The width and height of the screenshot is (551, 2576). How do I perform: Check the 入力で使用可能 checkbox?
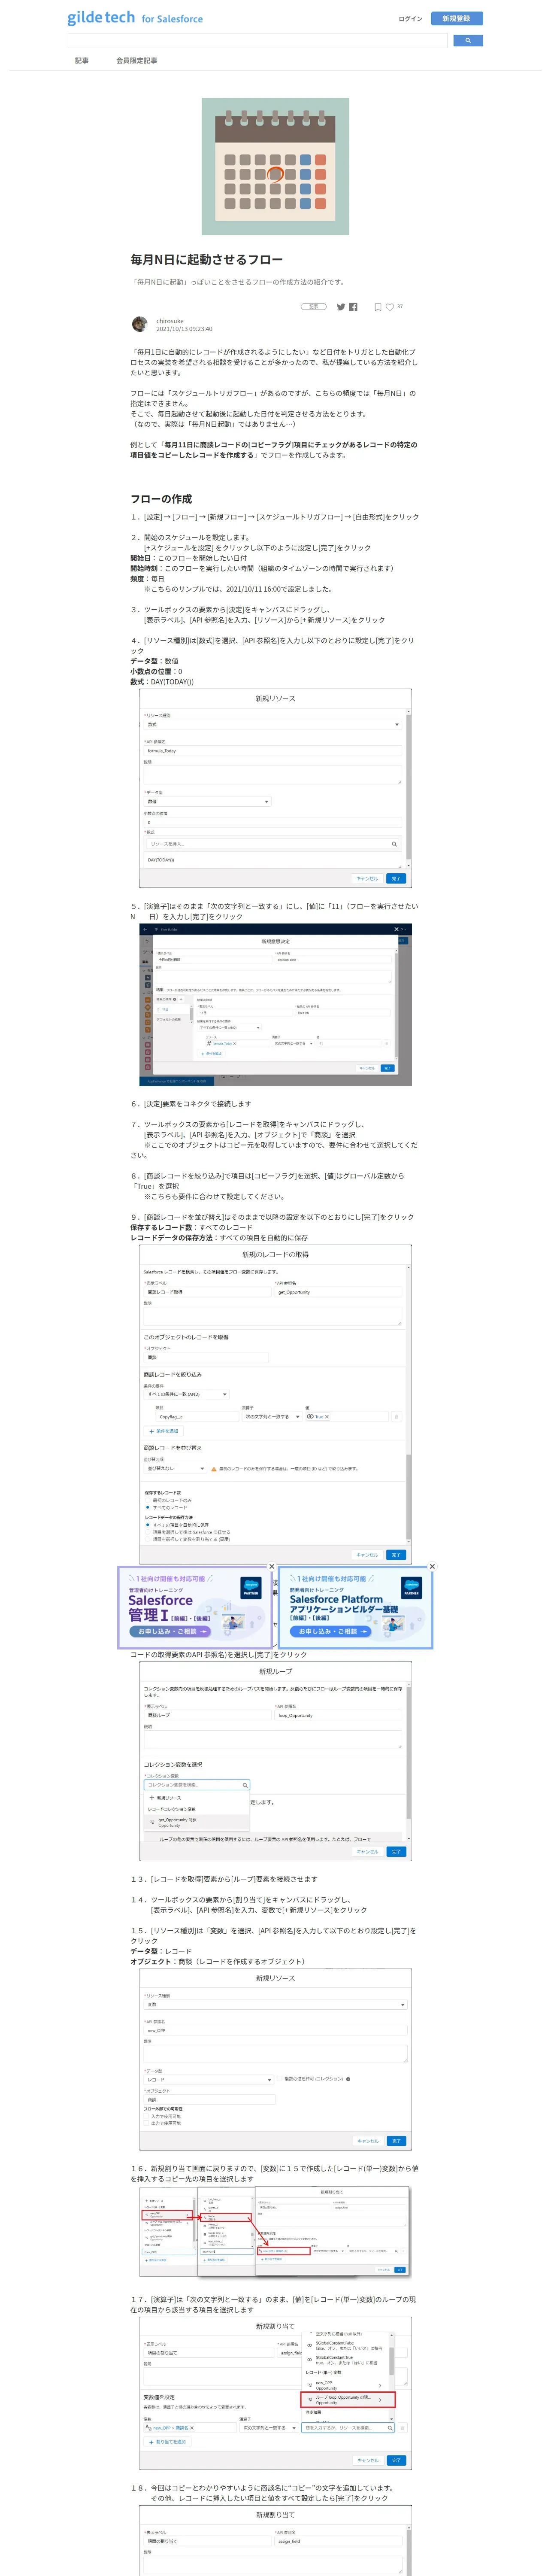pyautogui.click(x=148, y=2116)
